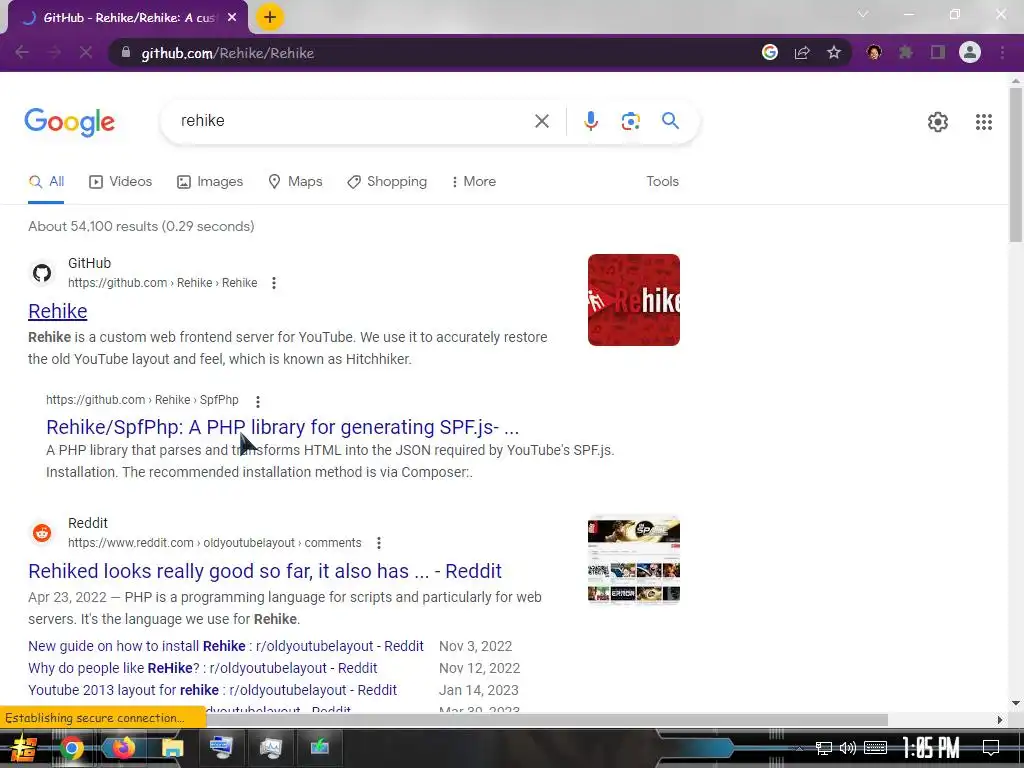
Task: Click the 1:05 PM clock
Action: (x=931, y=748)
